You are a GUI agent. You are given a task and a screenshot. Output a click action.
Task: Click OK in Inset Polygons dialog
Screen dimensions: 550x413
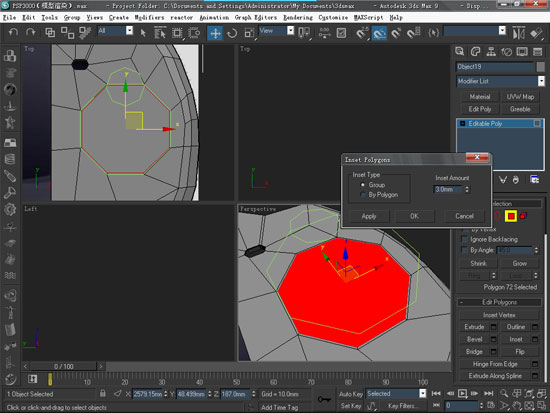point(414,216)
